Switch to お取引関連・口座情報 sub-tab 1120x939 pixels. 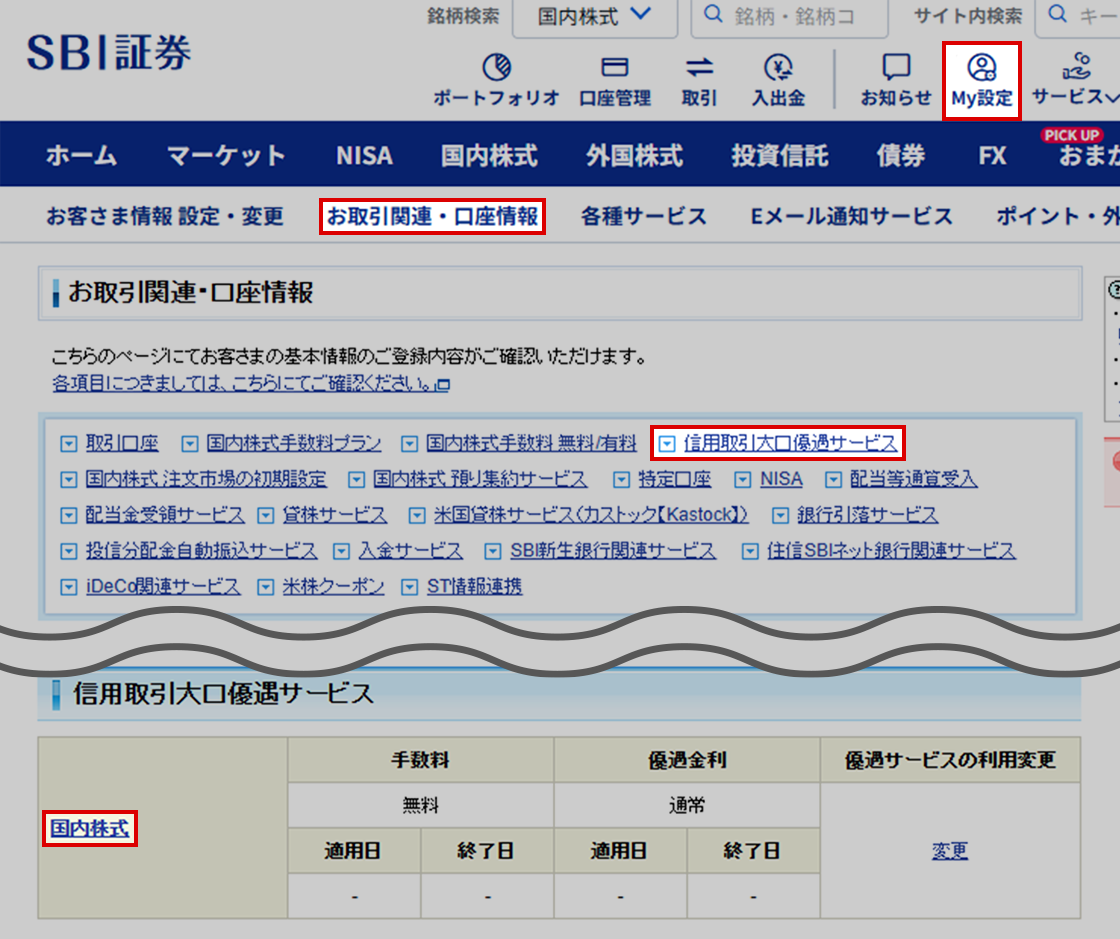click(x=432, y=216)
